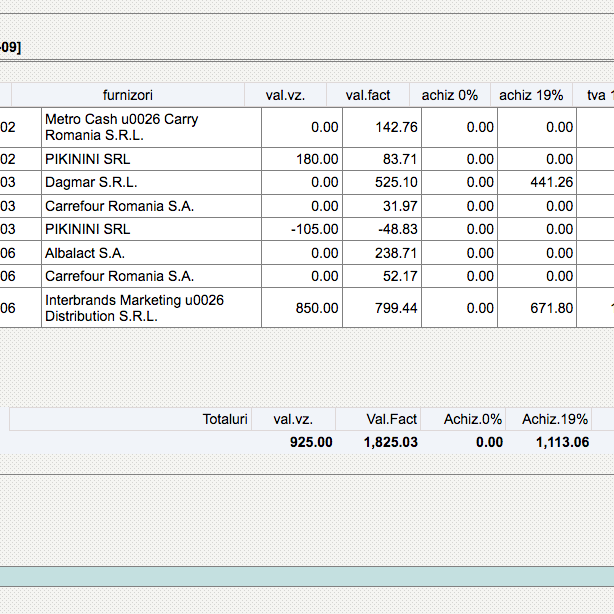Image resolution: width=614 pixels, height=614 pixels.
Task: Select the 1,825.03 total invoice value
Action: pyautogui.click(x=391, y=442)
